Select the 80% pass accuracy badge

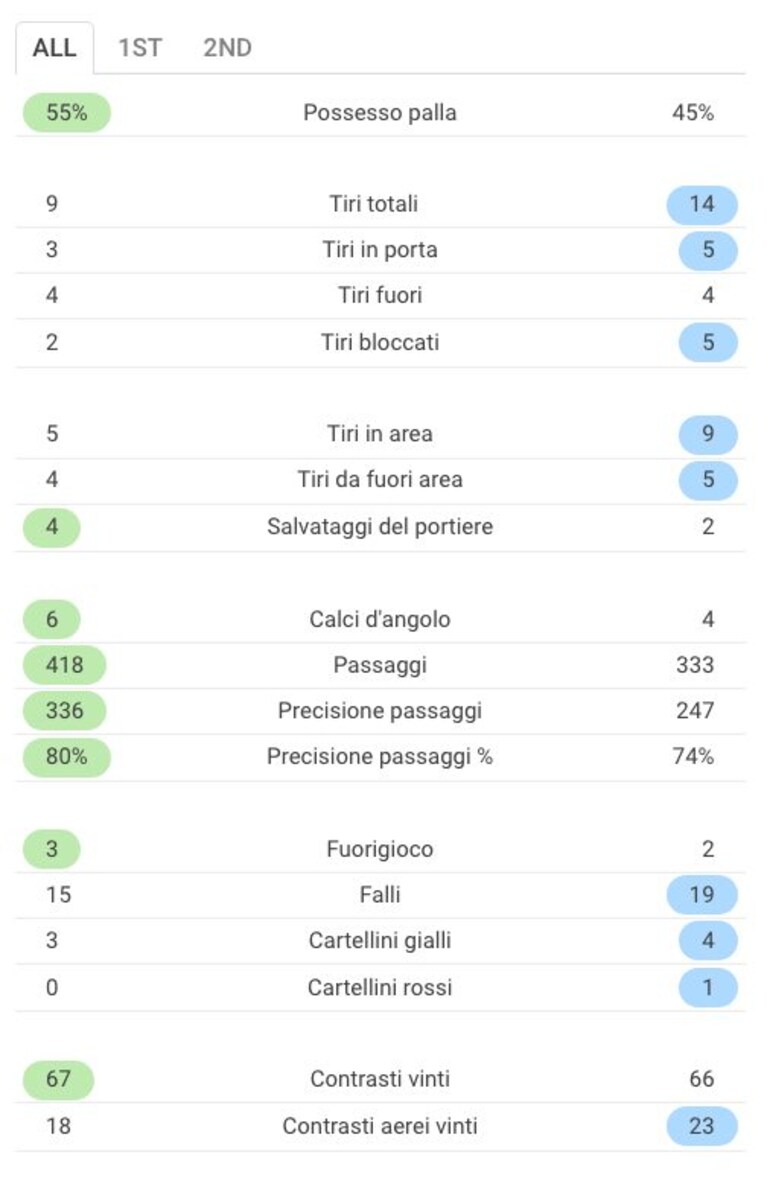click(x=67, y=756)
